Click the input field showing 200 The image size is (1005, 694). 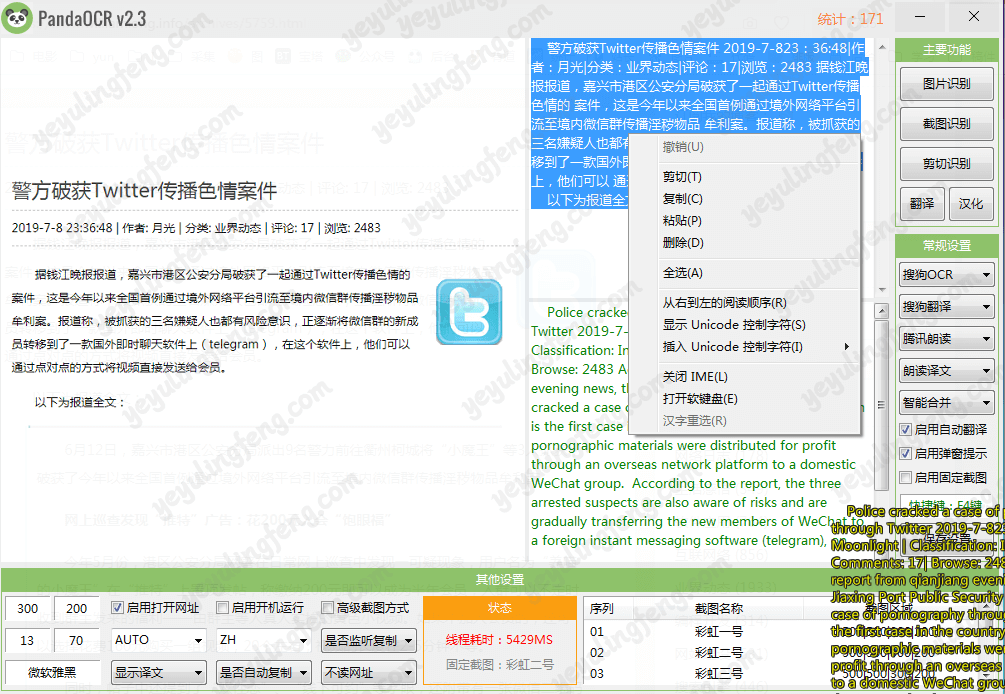[x=77, y=607]
